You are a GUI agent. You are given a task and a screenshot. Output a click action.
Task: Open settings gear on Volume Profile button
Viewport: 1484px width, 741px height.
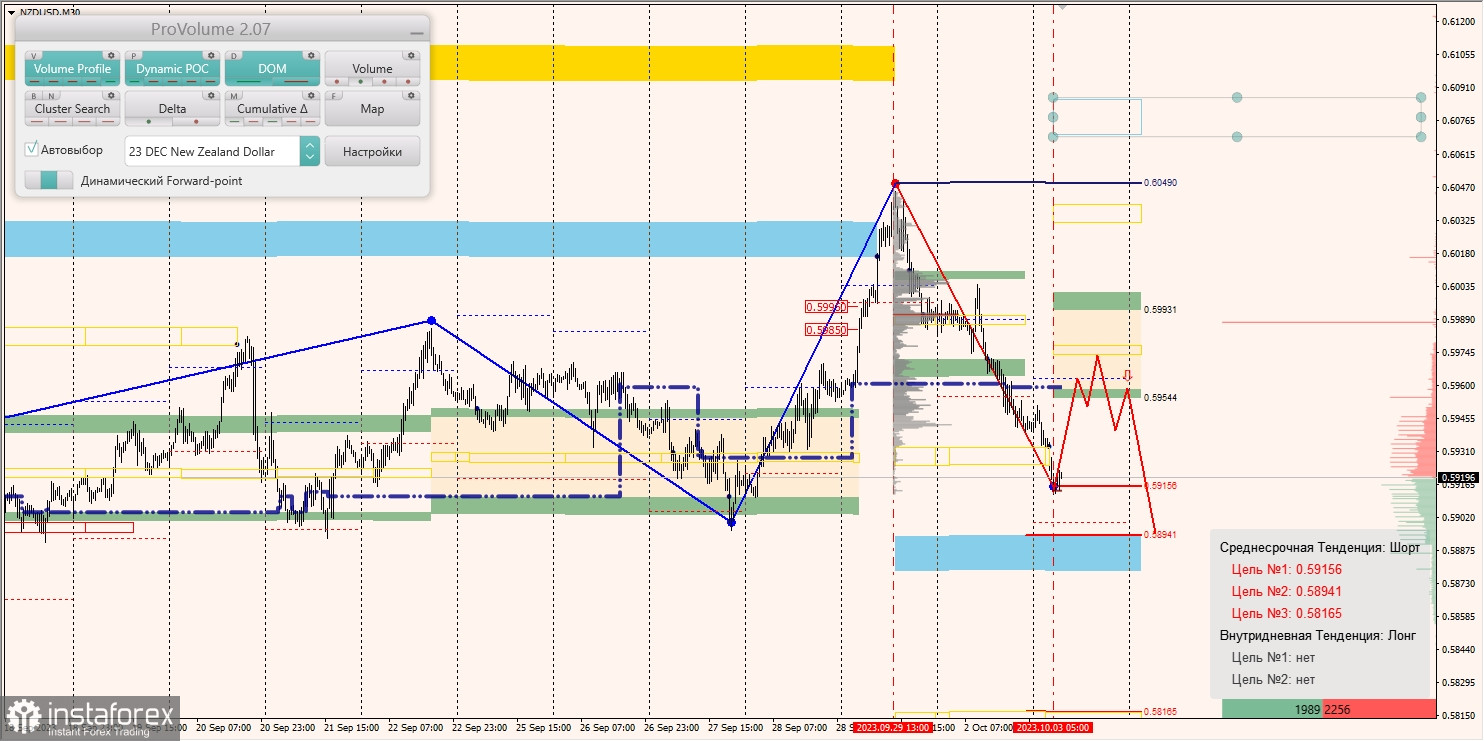click(111, 56)
